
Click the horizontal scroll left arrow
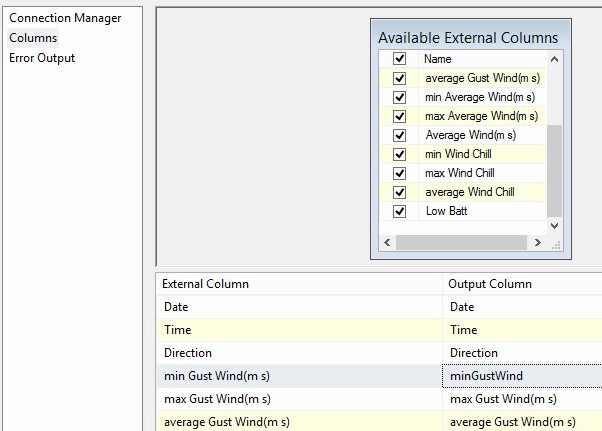pyautogui.click(x=386, y=243)
